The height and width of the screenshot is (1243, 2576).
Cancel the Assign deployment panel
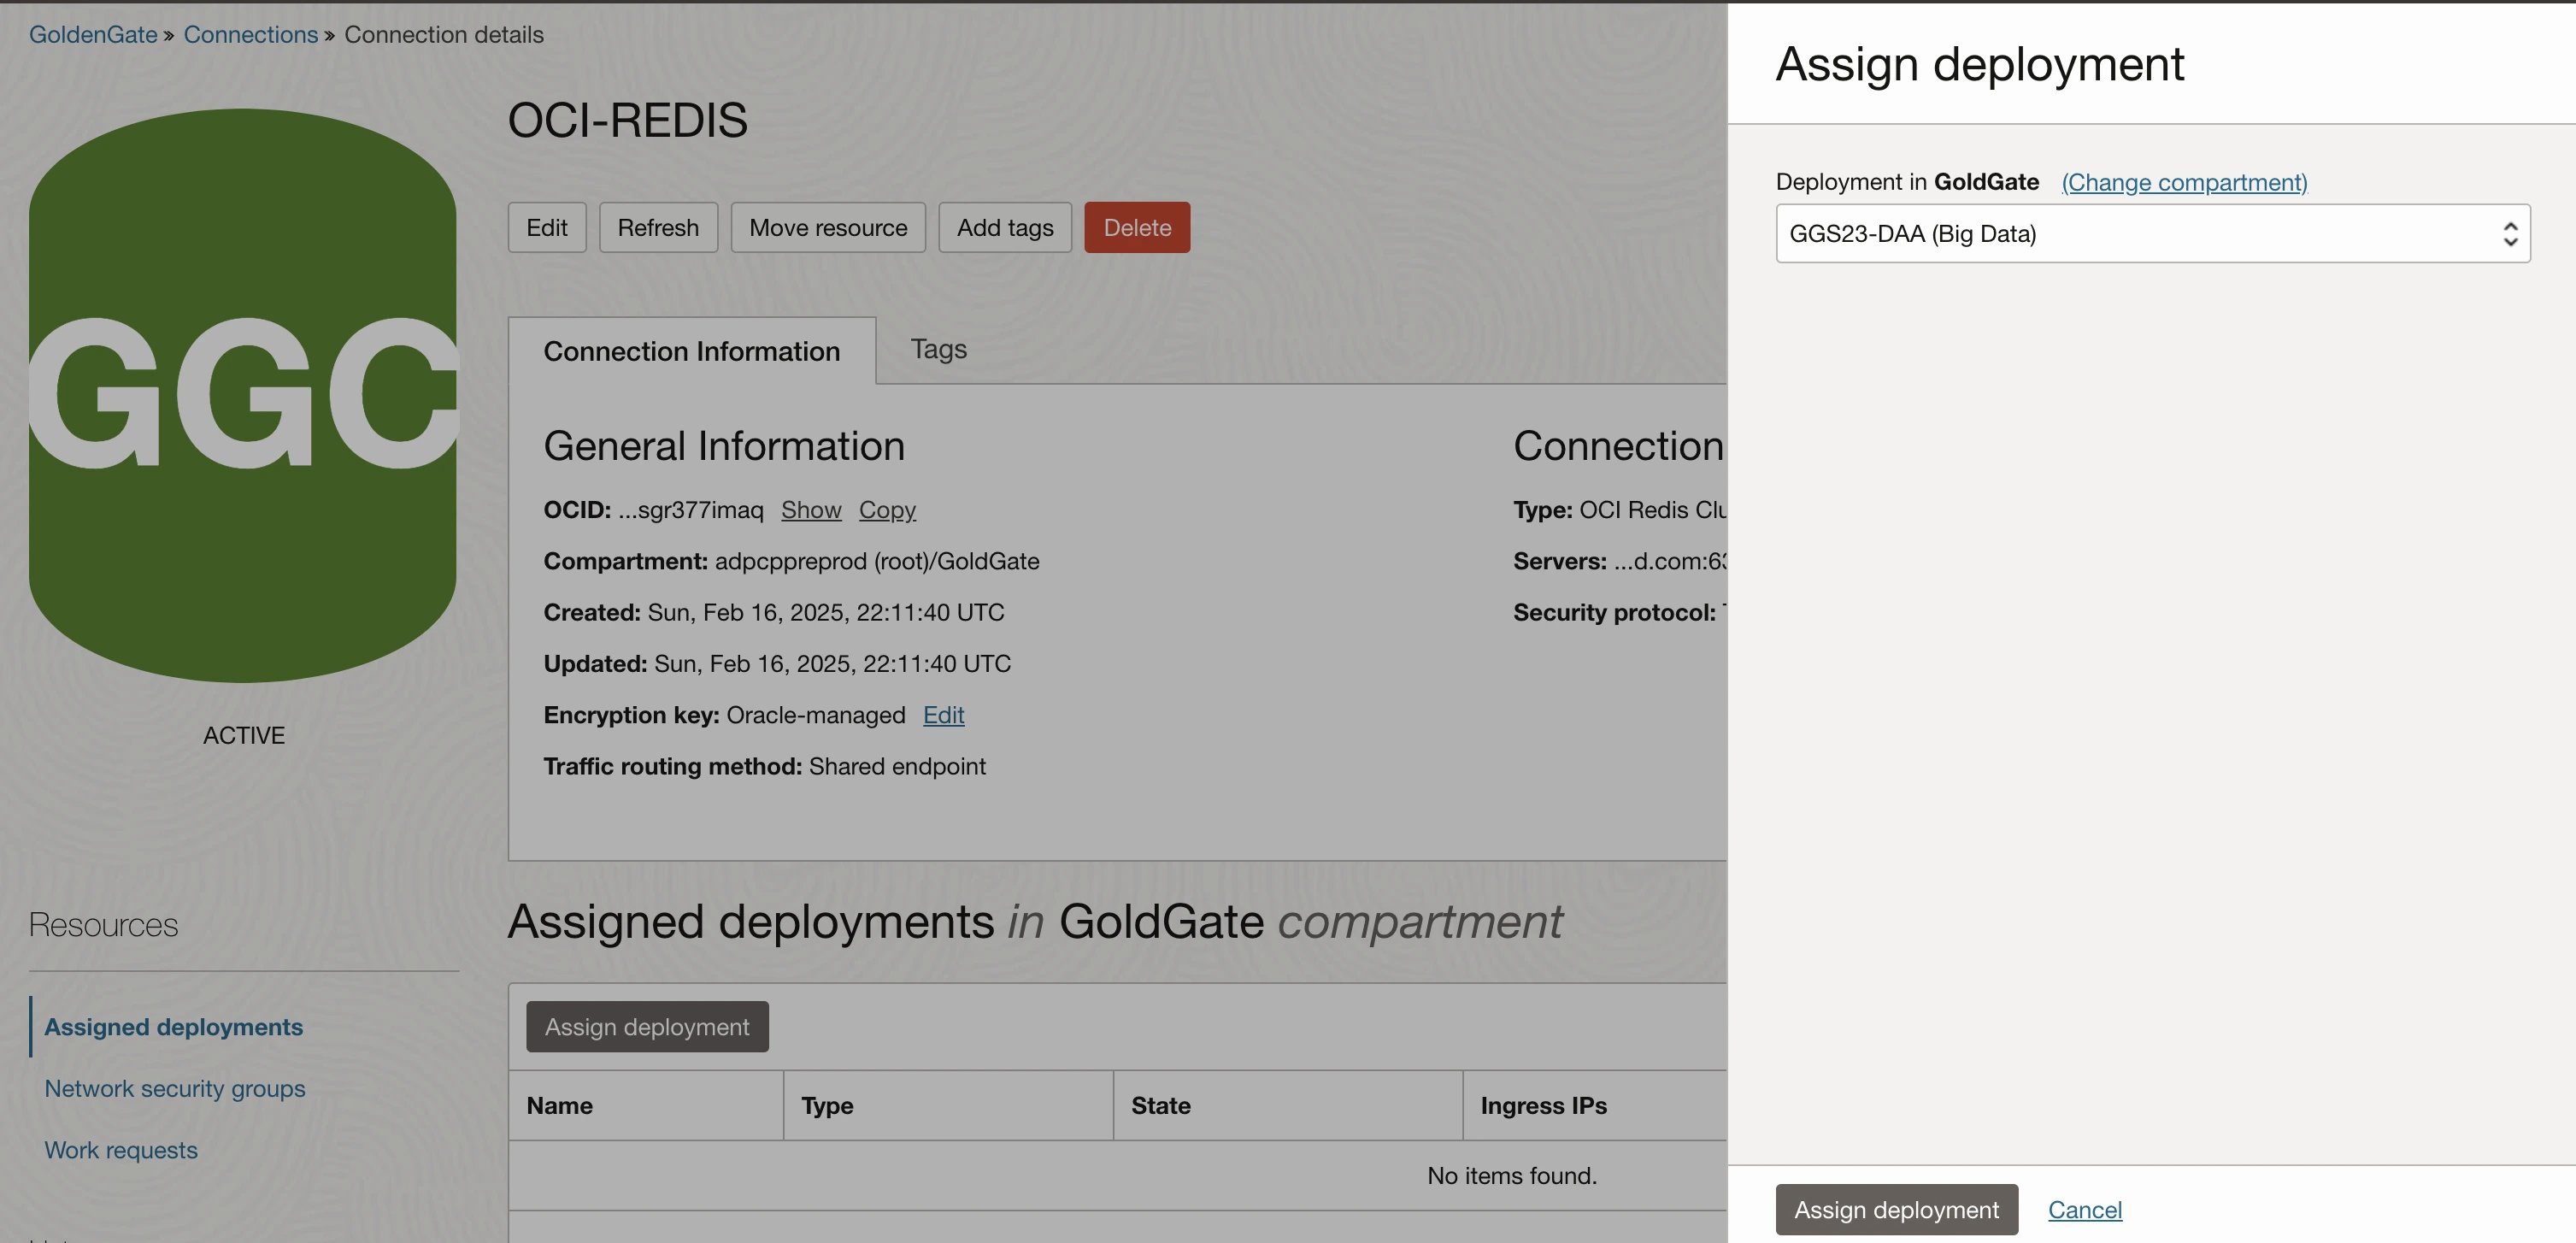click(2084, 1209)
